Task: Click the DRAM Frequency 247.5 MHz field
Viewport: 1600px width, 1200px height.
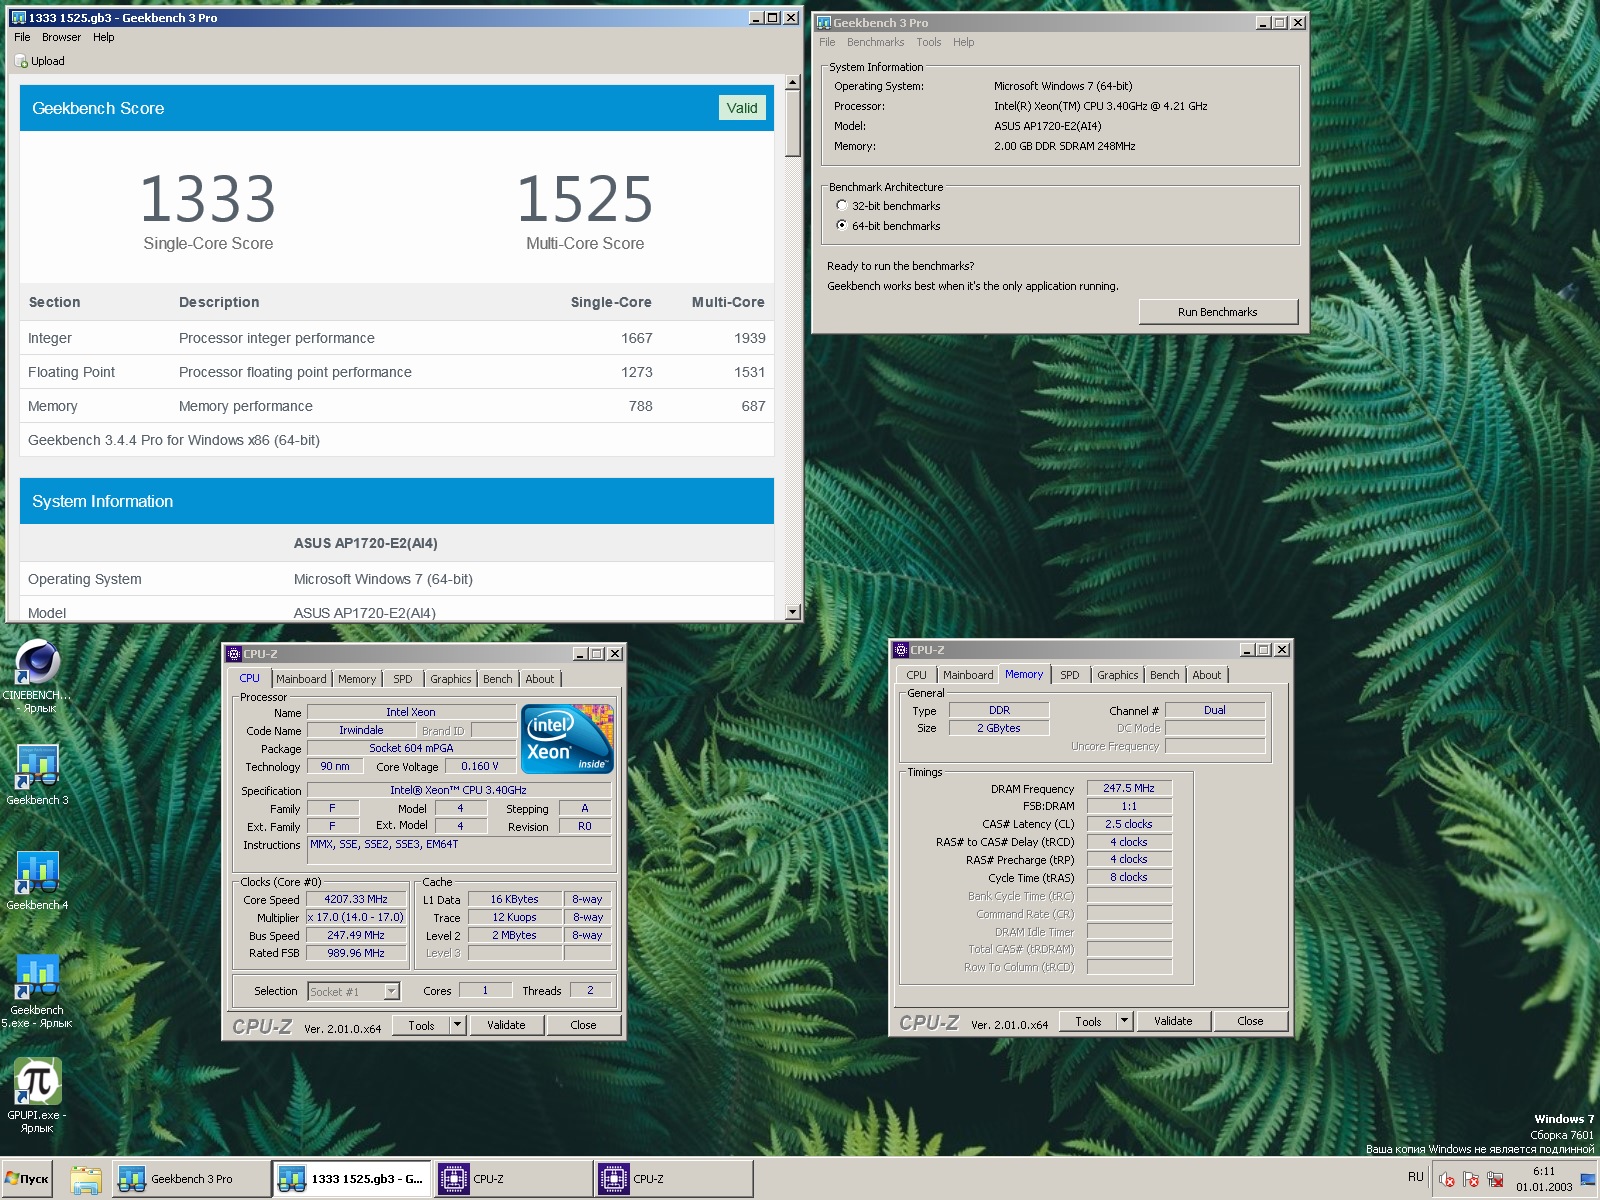Action: (x=1129, y=788)
